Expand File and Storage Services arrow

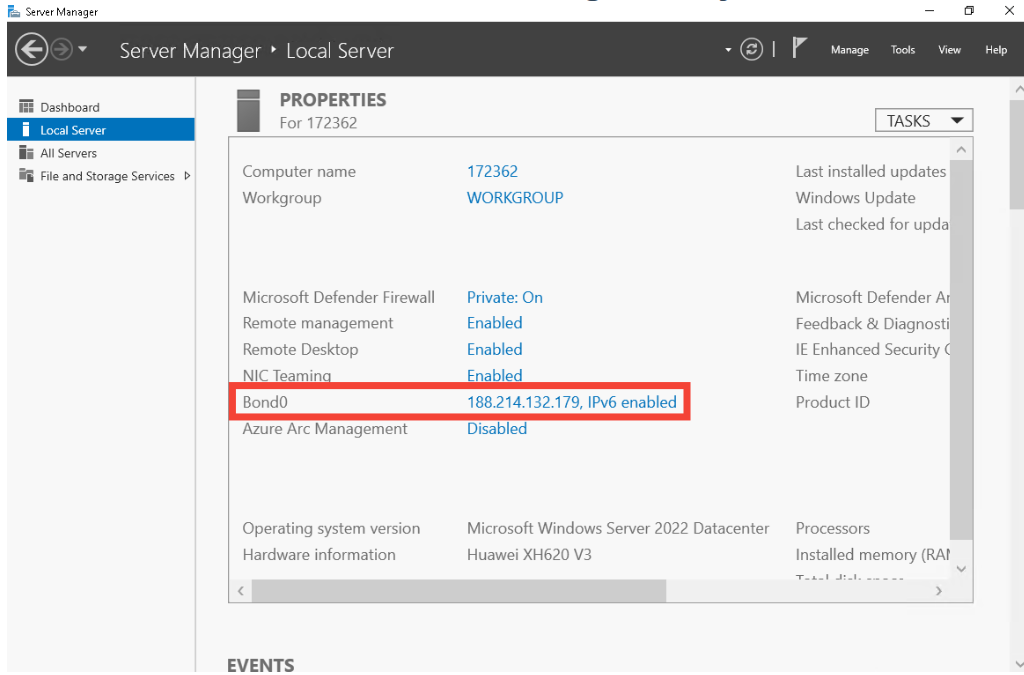click(x=187, y=176)
